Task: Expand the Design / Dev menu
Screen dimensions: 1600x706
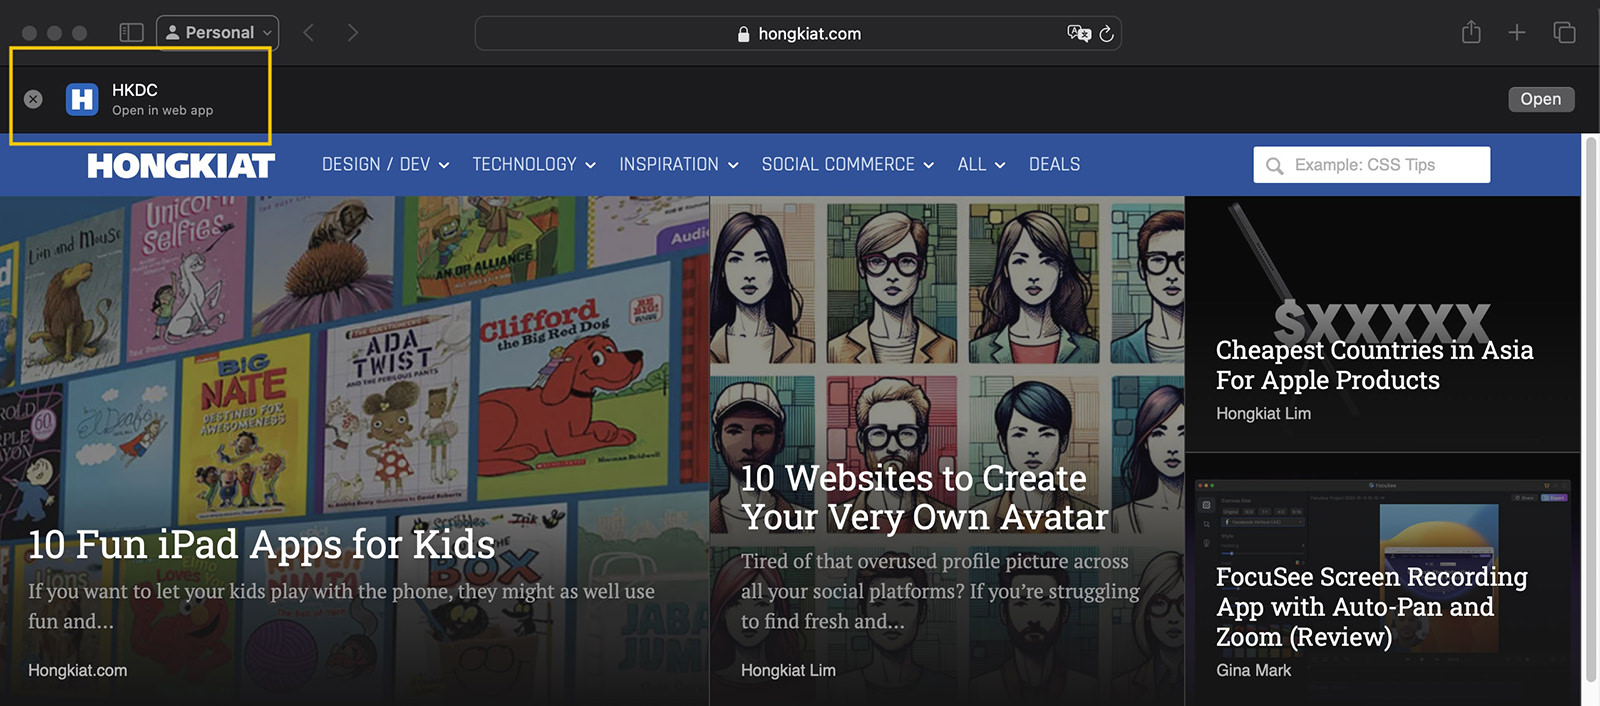Action: pos(386,164)
